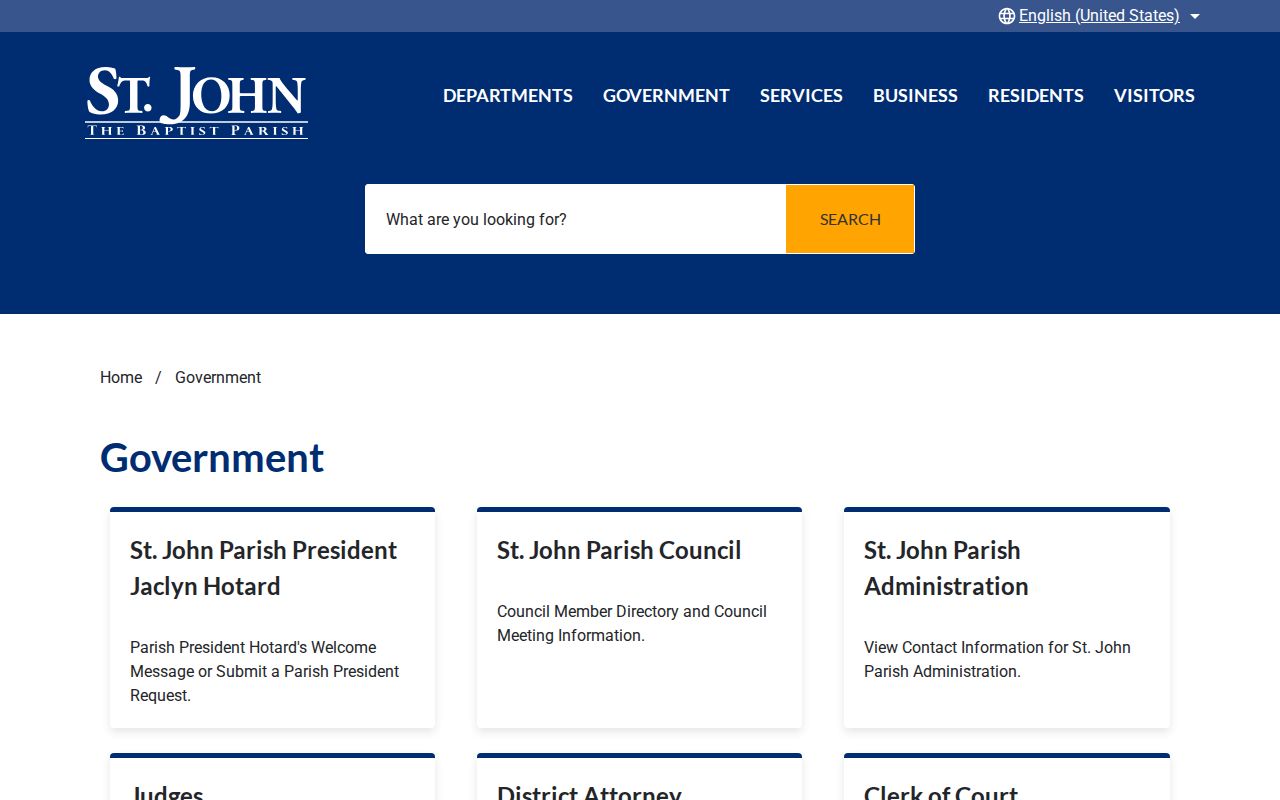
Task: Click the globe language icon
Action: coord(1007,16)
